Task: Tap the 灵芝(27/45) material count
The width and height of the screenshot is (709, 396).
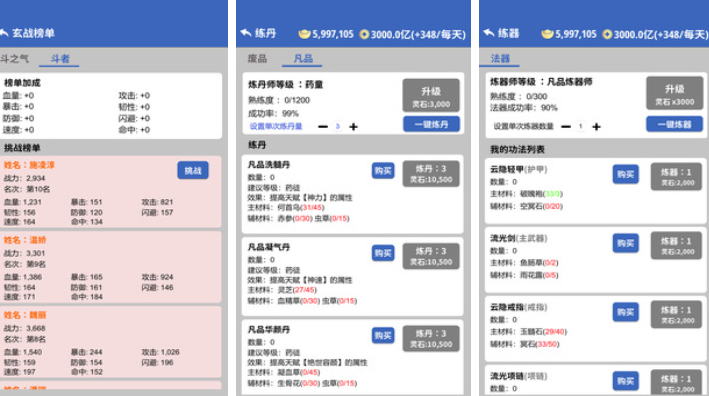Action: point(297,290)
